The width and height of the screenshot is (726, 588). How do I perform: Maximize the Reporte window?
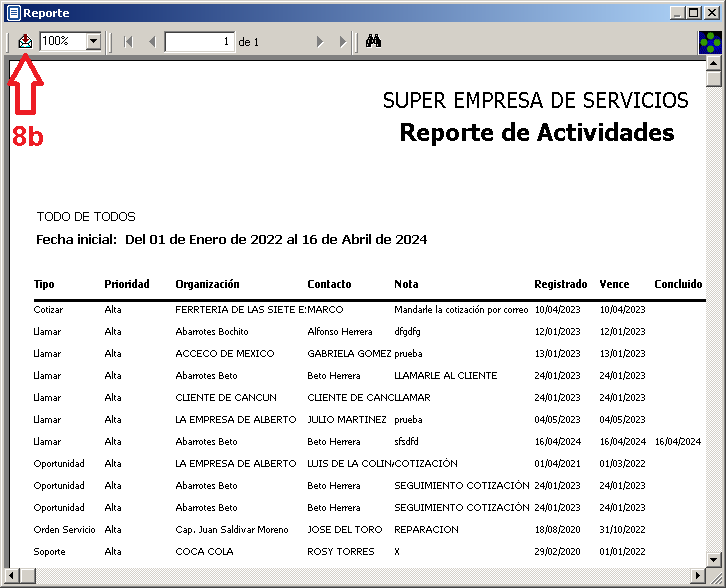[694, 13]
